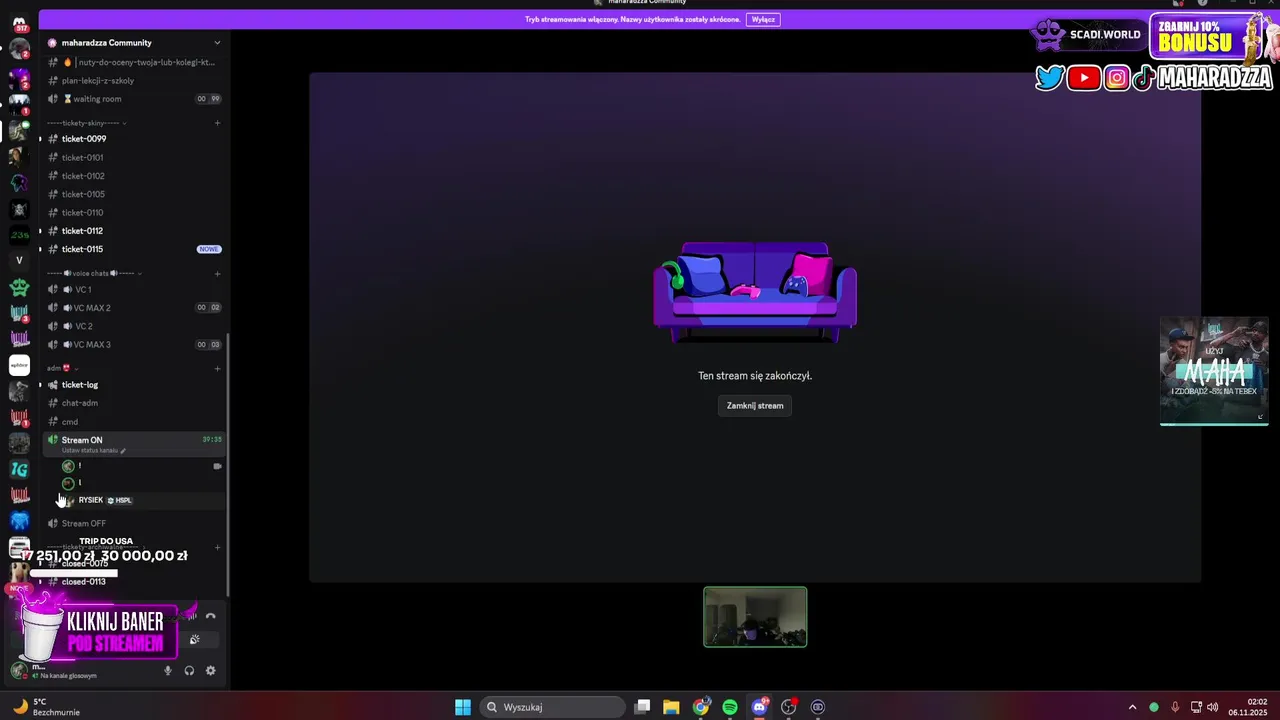1280x720 pixels.
Task: Open Chrome from the taskbar
Action: (x=701, y=707)
